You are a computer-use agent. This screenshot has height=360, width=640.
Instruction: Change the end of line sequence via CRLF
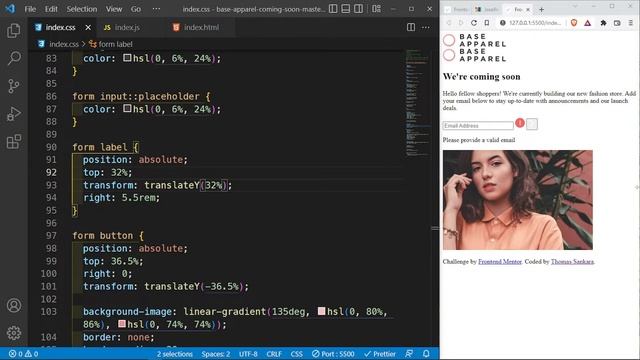tap(274, 354)
